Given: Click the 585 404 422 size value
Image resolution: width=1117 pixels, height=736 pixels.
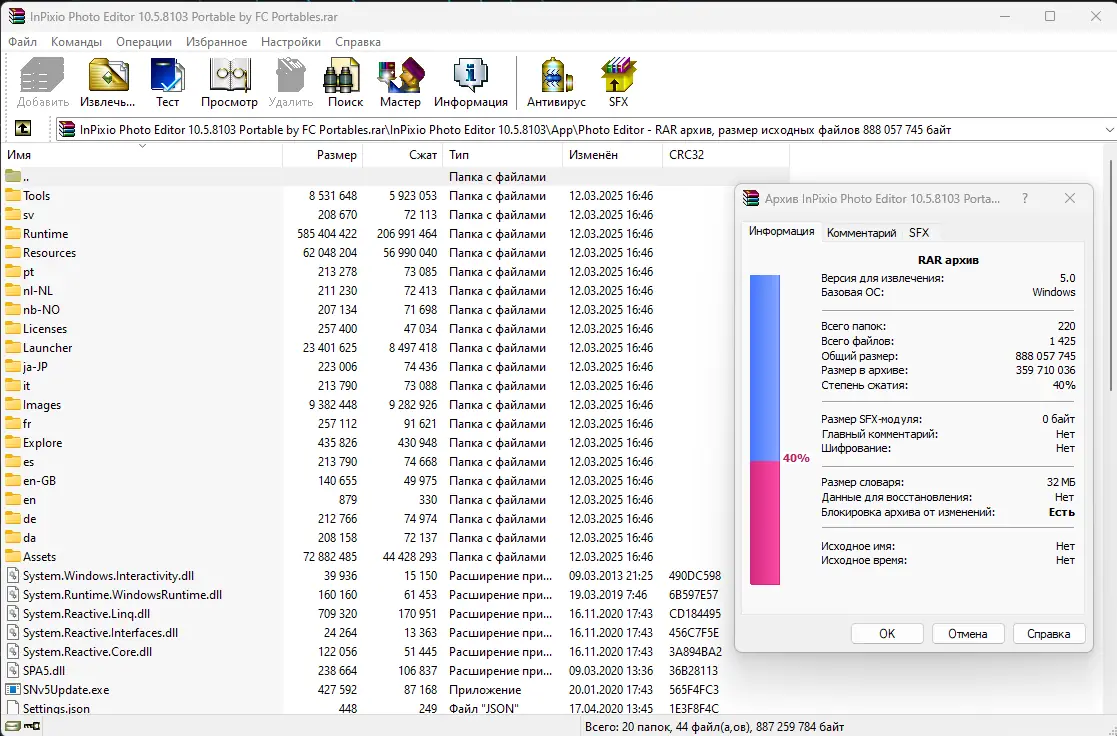Looking at the screenshot, I should pos(327,234).
